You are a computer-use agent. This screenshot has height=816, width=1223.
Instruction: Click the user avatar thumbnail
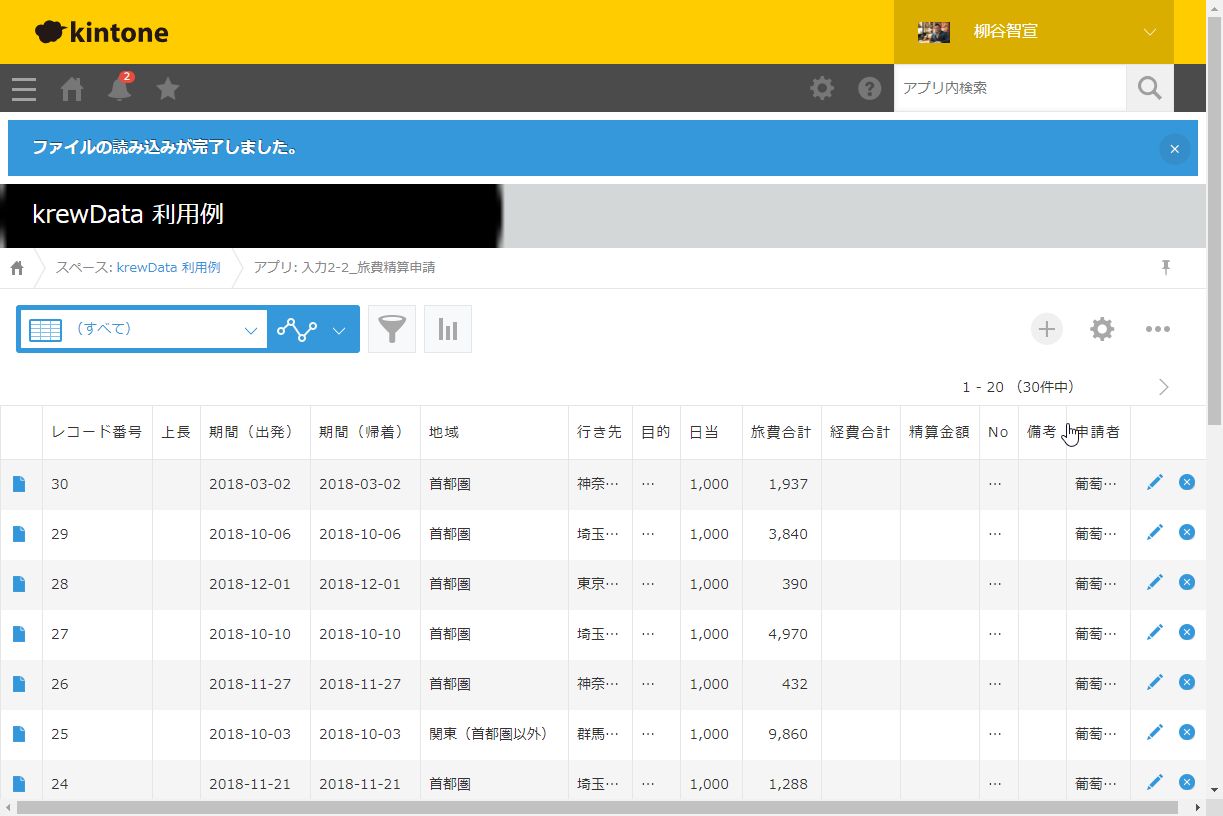pos(934,32)
